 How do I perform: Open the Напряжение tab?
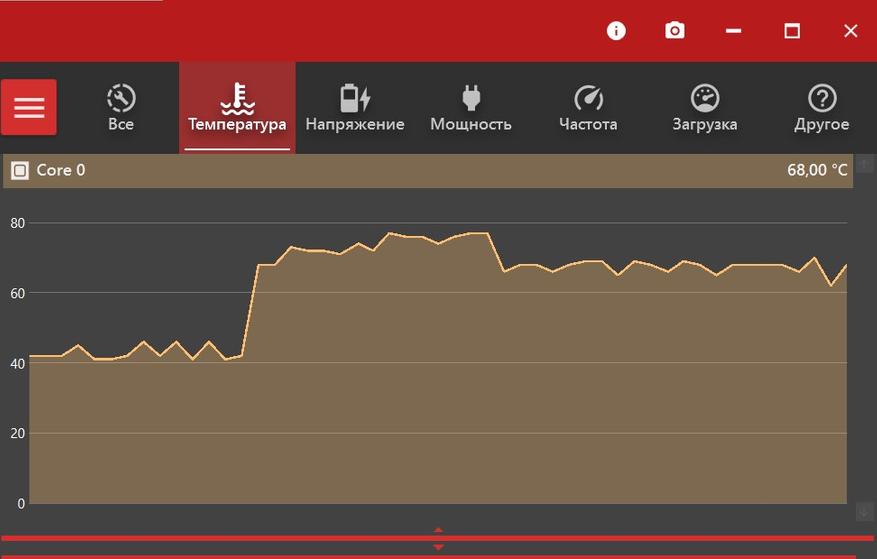click(355, 107)
